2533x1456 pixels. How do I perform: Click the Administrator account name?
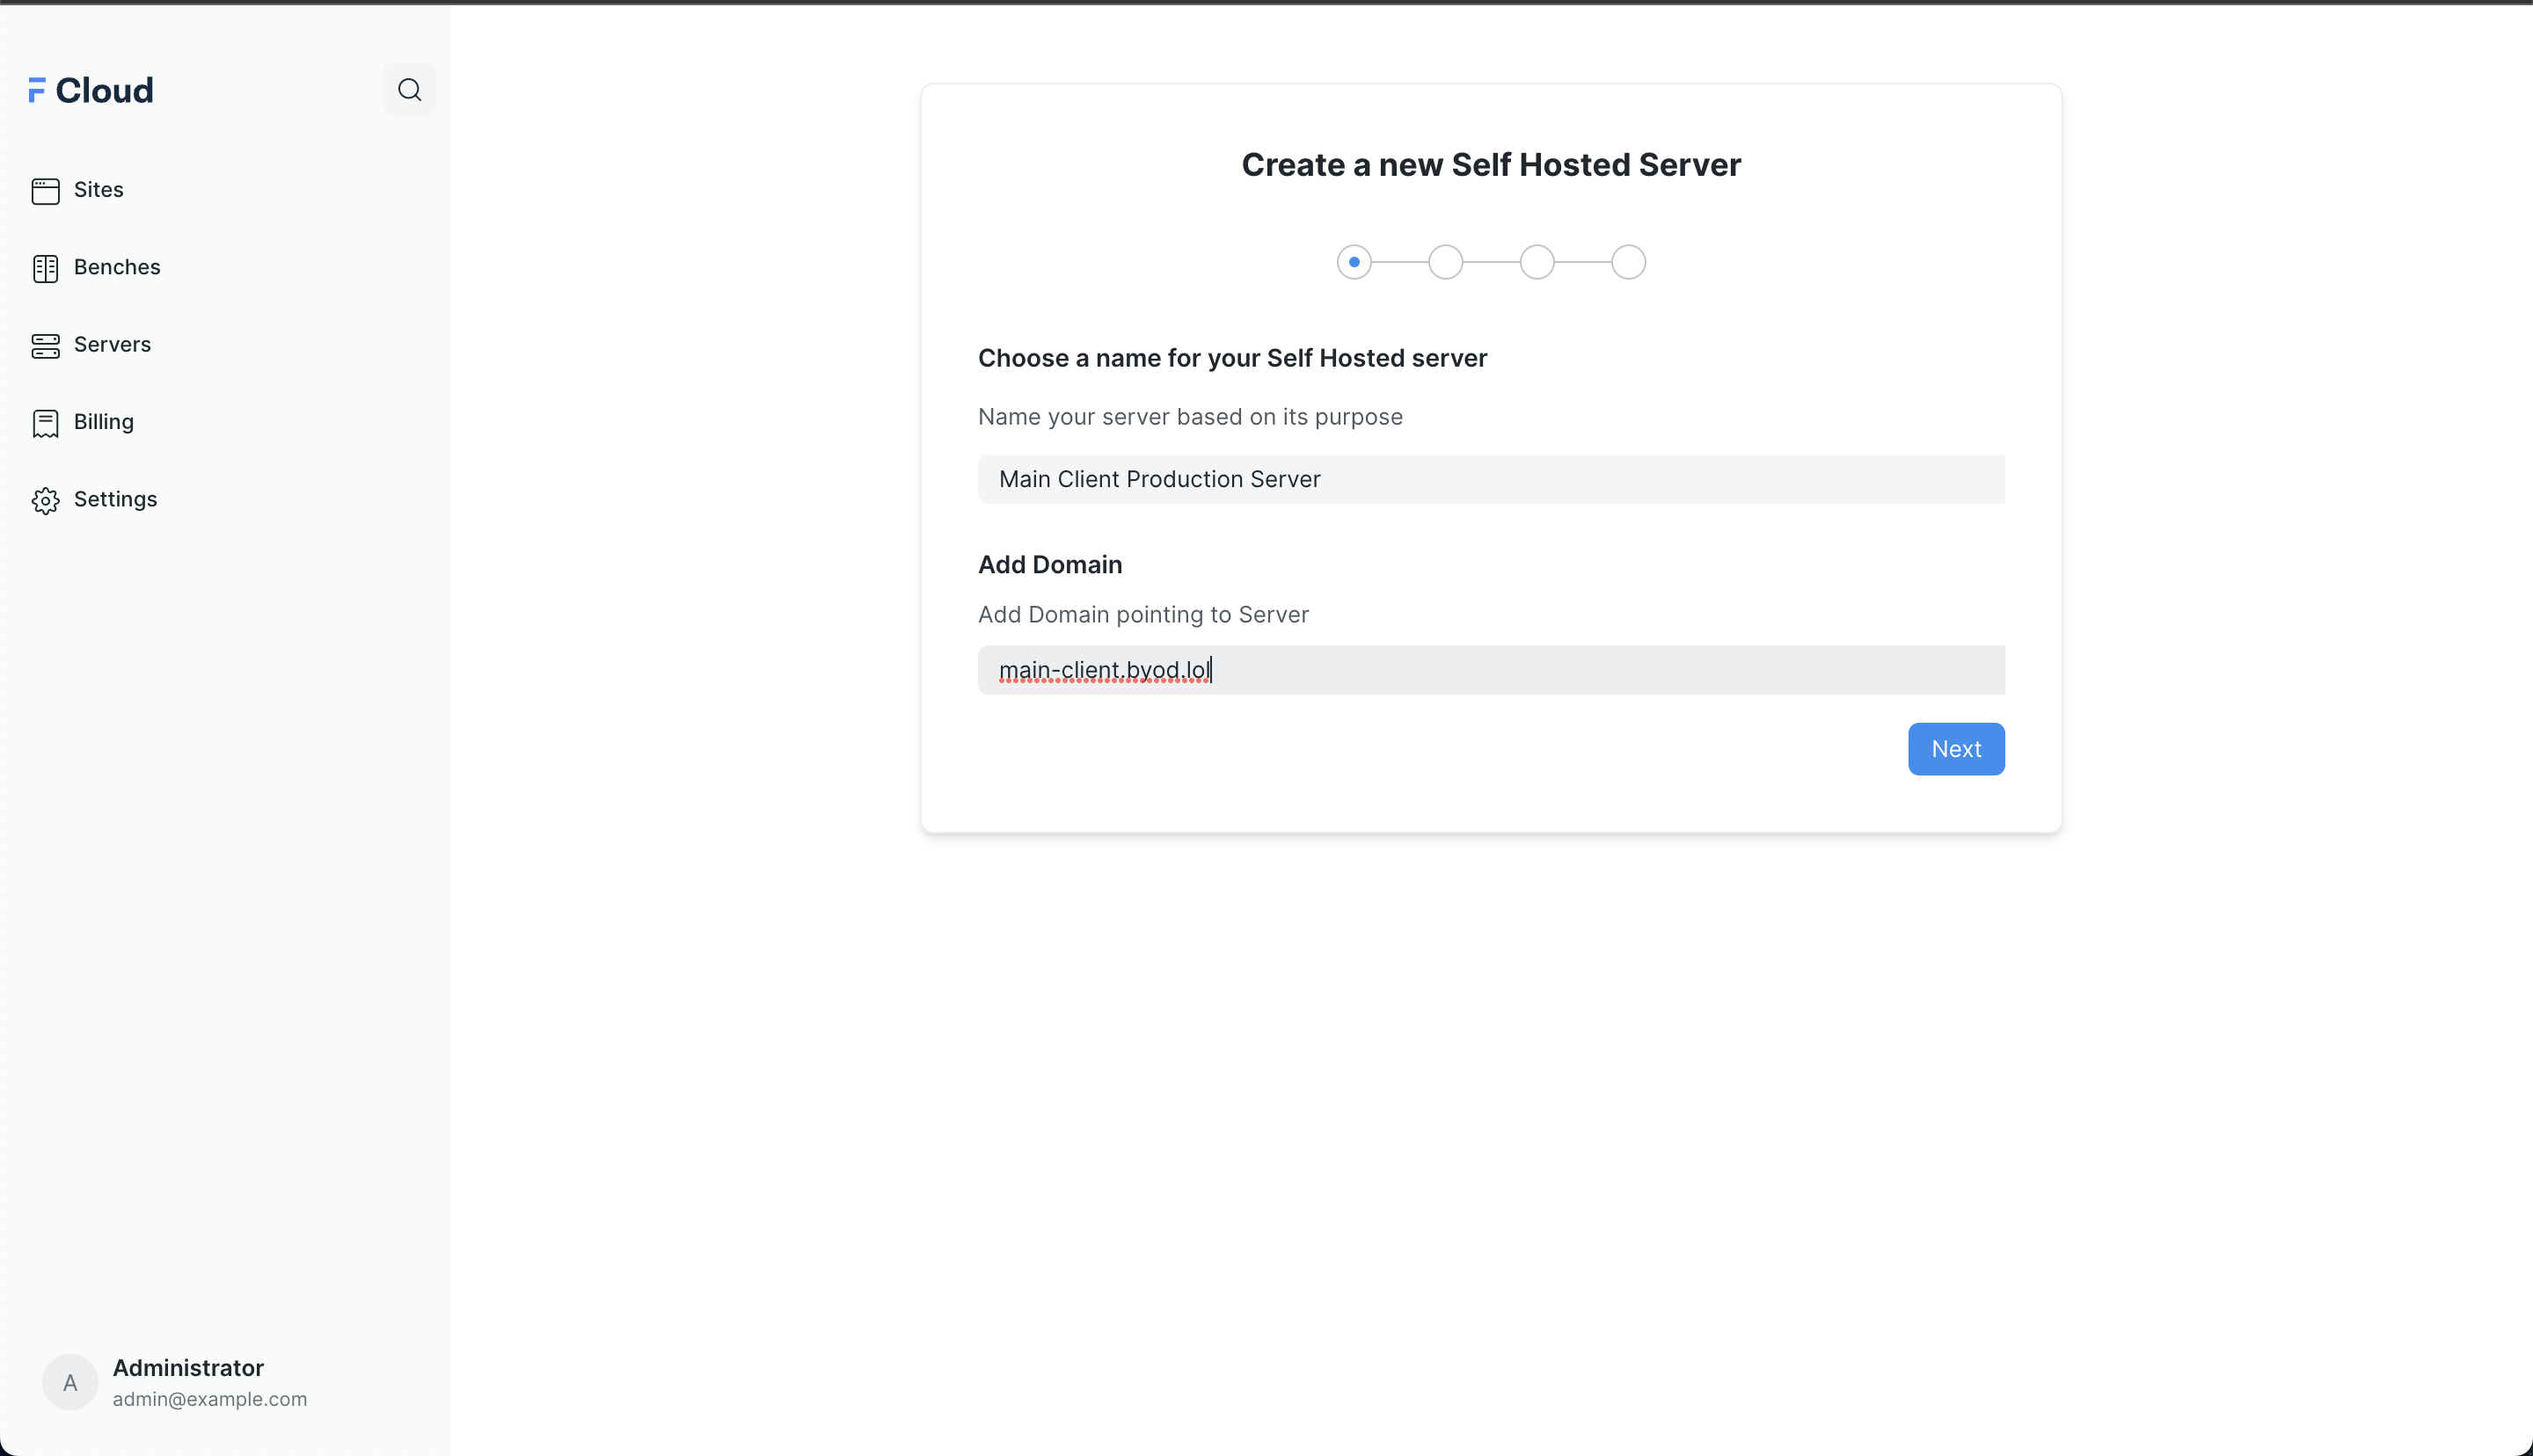point(188,1367)
